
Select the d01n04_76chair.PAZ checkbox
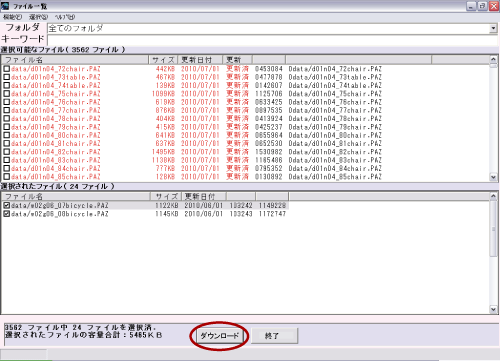(x=6, y=102)
